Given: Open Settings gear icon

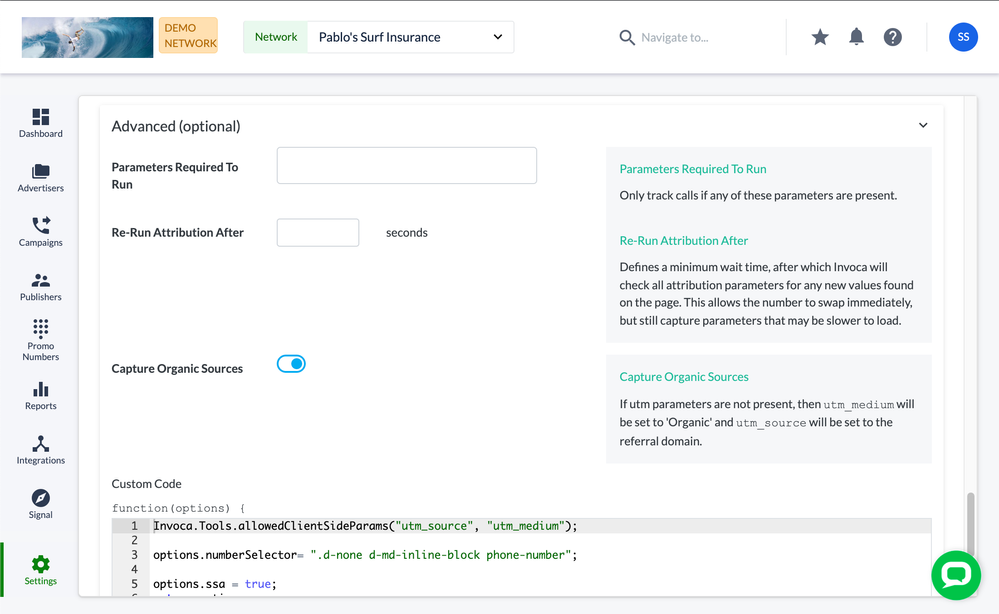Looking at the screenshot, I should point(41,564).
